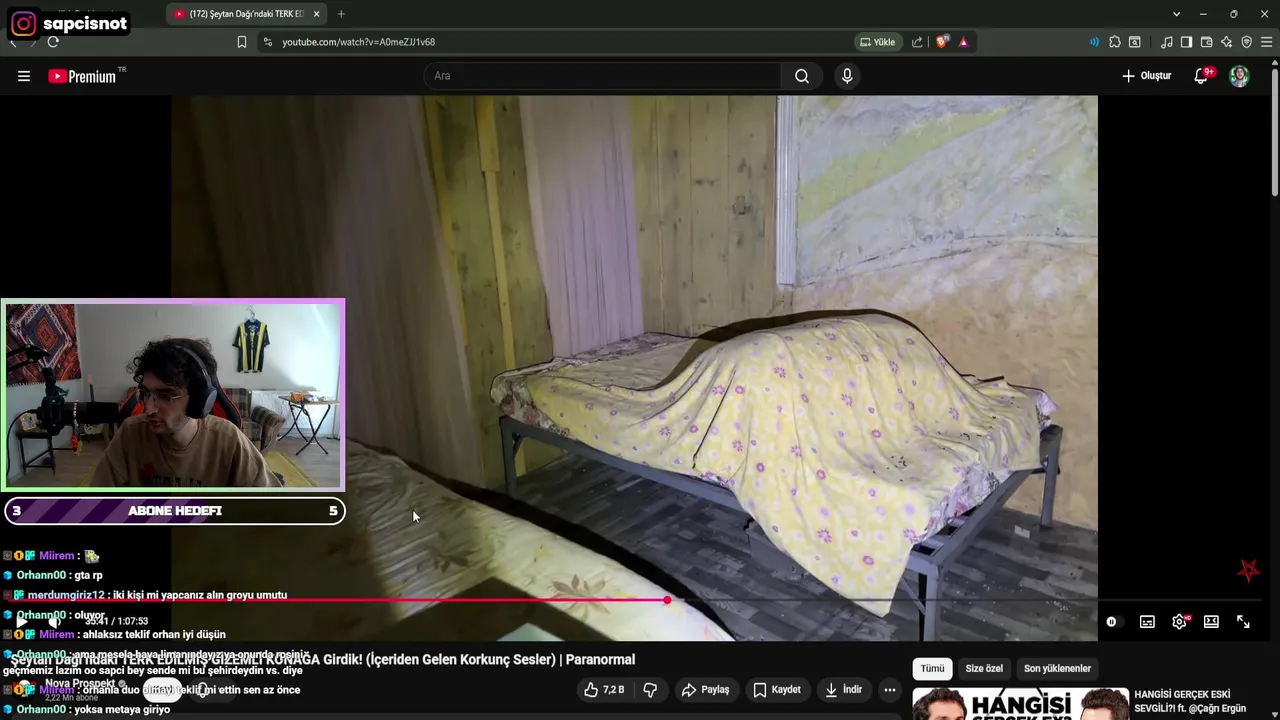
Task: Reload the page in browser toolbar
Action: (x=52, y=42)
